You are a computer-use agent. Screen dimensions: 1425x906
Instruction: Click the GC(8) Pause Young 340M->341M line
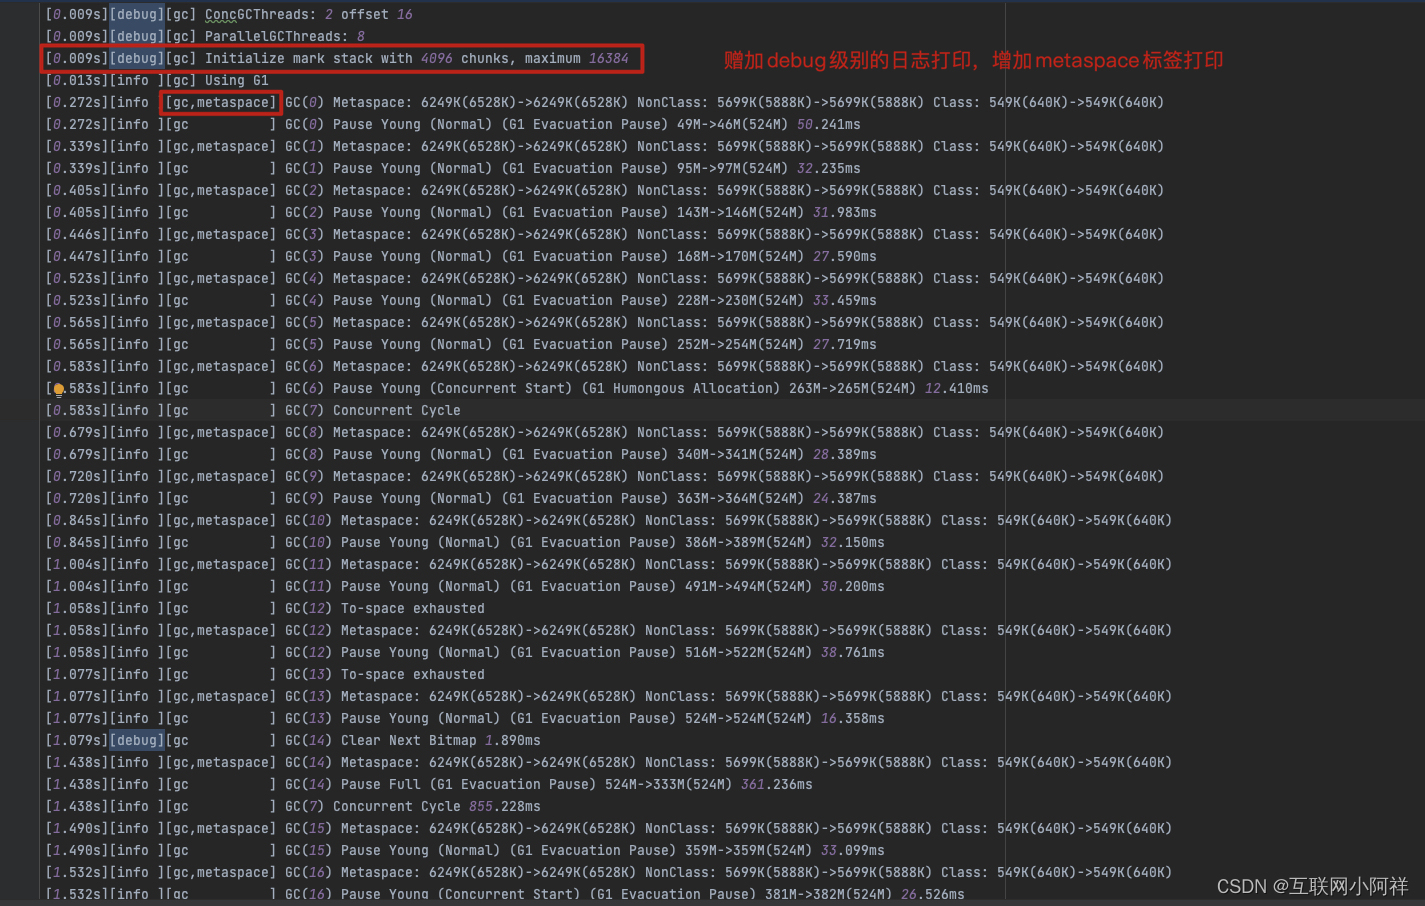[461, 454]
